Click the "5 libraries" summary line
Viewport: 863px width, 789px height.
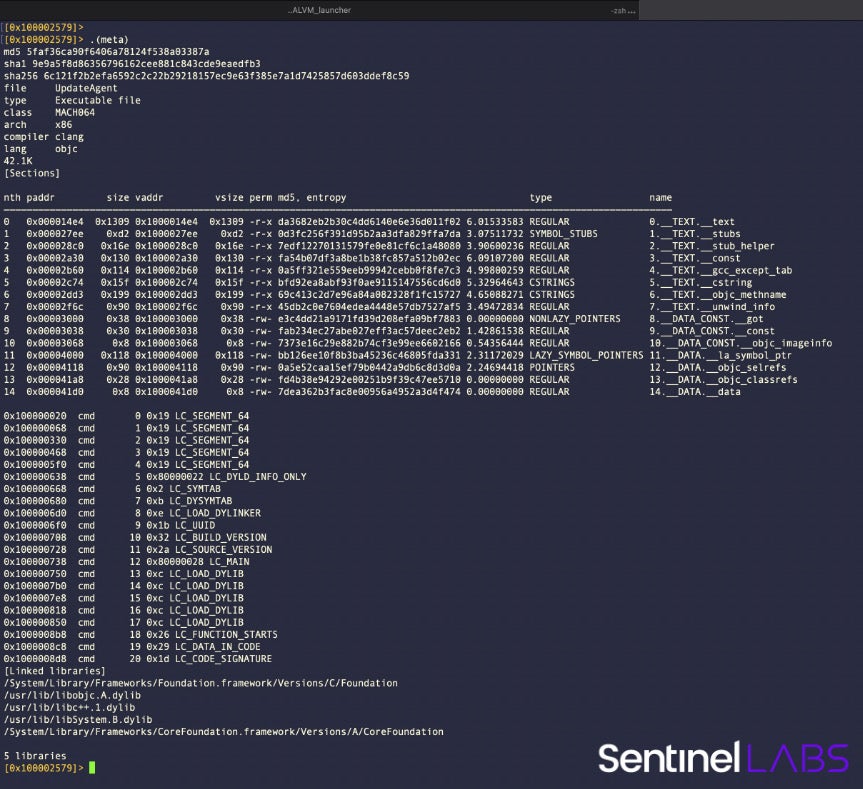coord(35,755)
